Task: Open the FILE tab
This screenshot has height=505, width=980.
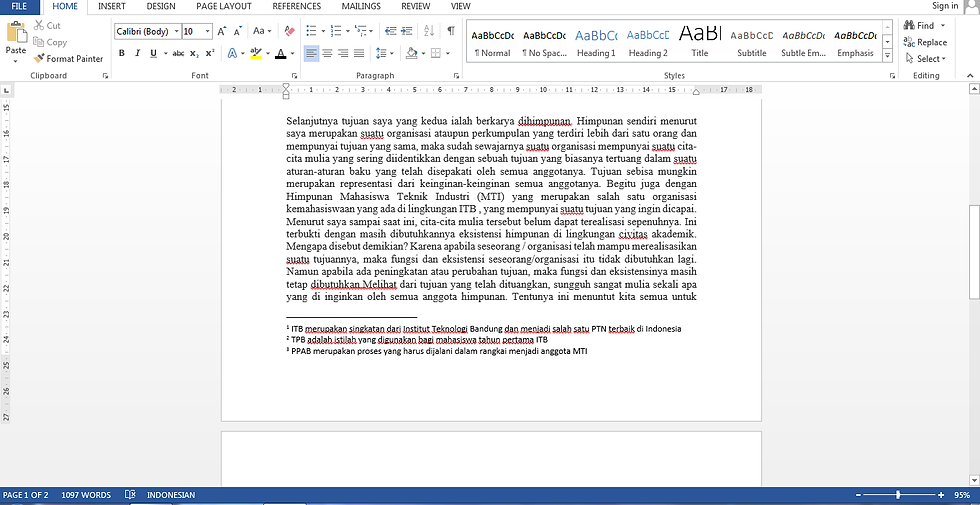Action: [x=19, y=6]
